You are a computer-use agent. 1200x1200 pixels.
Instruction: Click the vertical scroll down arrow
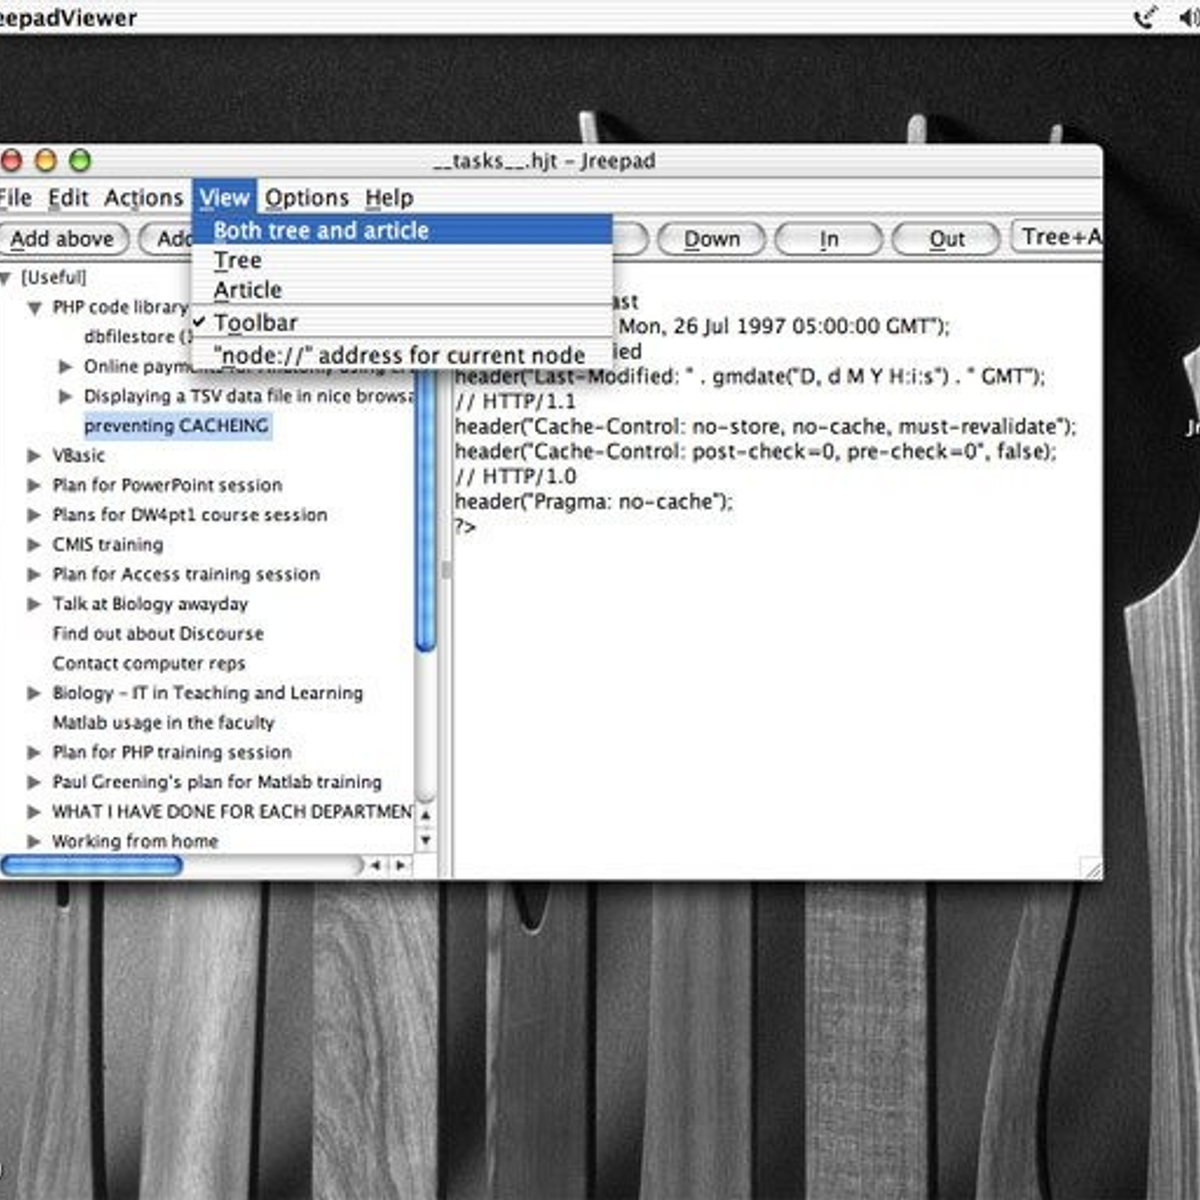click(x=426, y=840)
